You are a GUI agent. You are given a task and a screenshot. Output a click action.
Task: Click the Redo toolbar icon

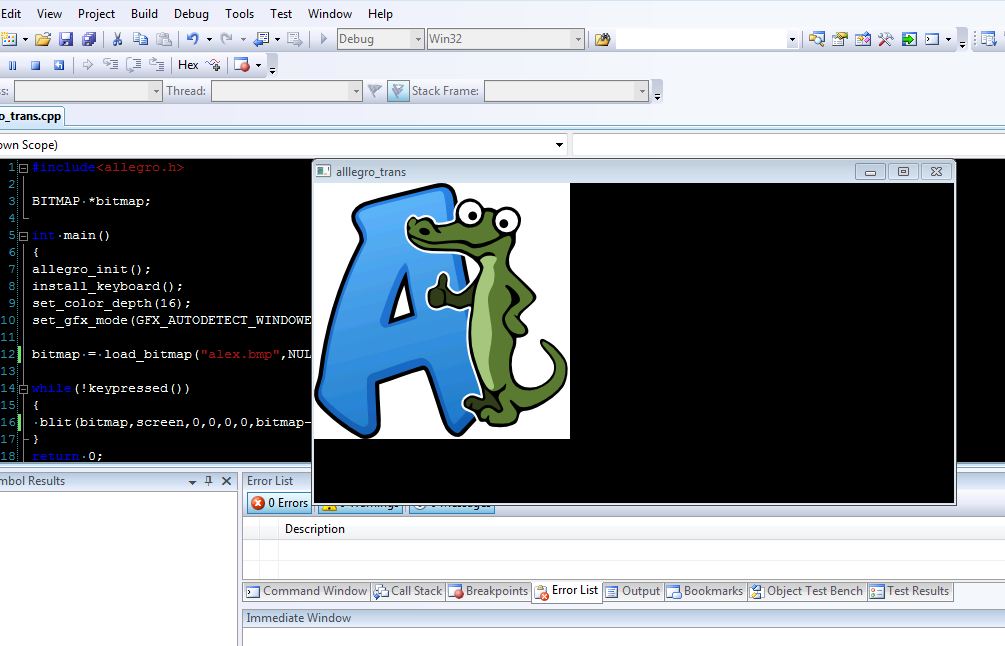[x=227, y=38]
